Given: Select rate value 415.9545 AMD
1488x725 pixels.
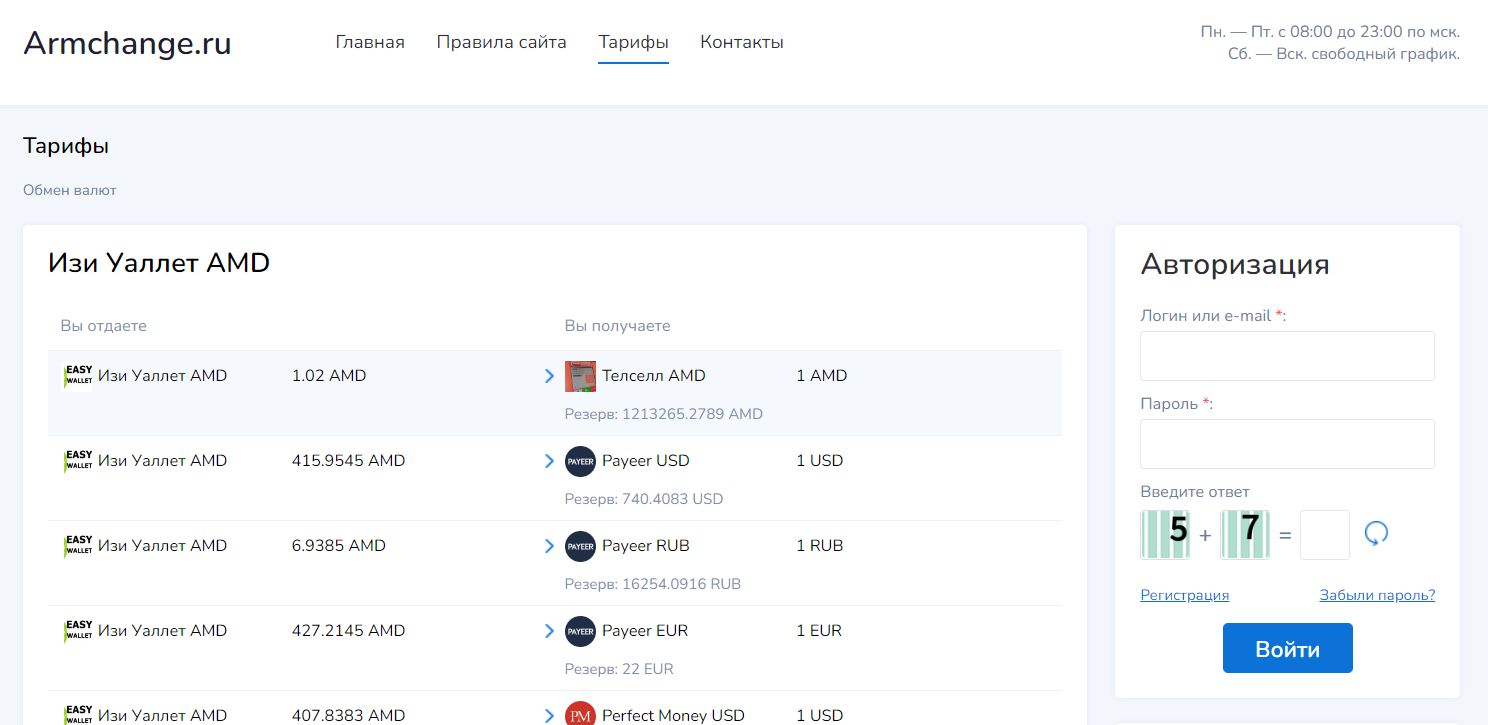Looking at the screenshot, I should (348, 461).
